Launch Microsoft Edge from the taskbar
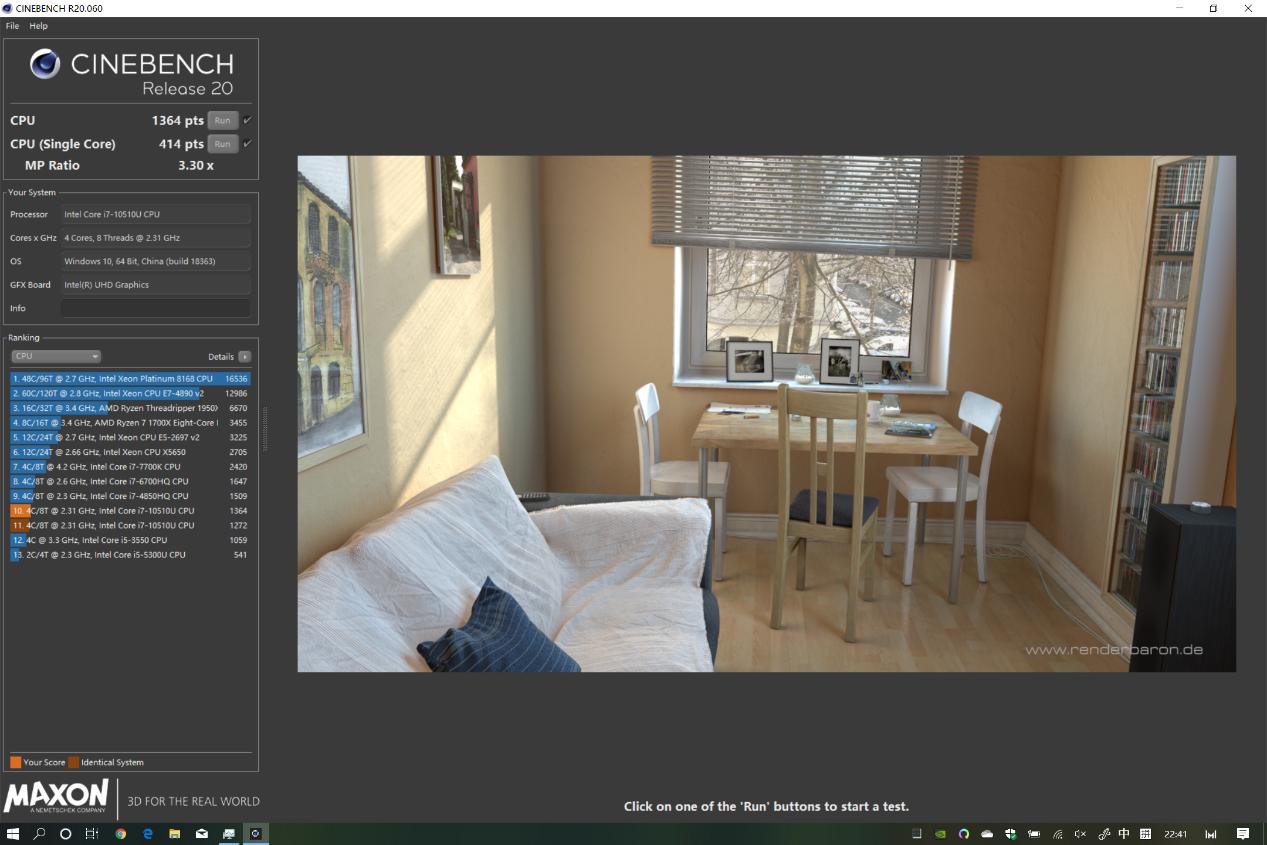Image resolution: width=1267 pixels, height=845 pixels. click(x=148, y=833)
